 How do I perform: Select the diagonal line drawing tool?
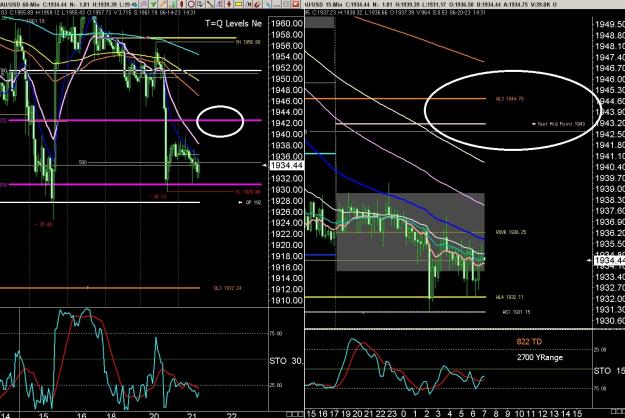click(x=210, y=4)
